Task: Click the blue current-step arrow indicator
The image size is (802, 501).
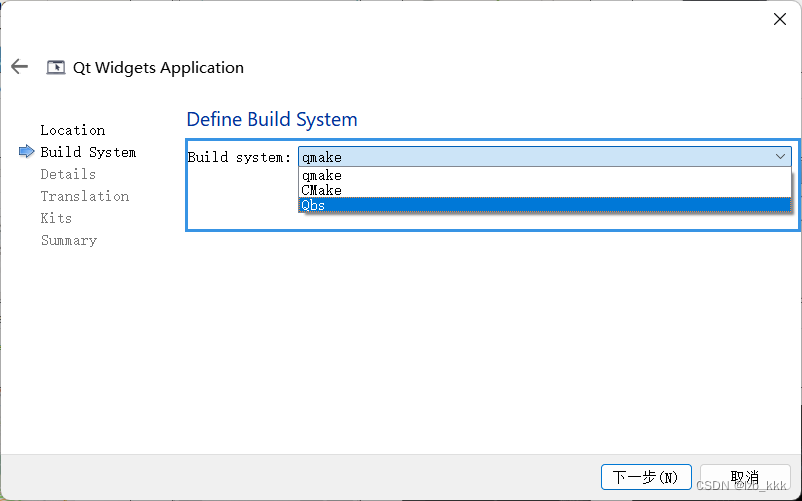Action: coord(27,152)
